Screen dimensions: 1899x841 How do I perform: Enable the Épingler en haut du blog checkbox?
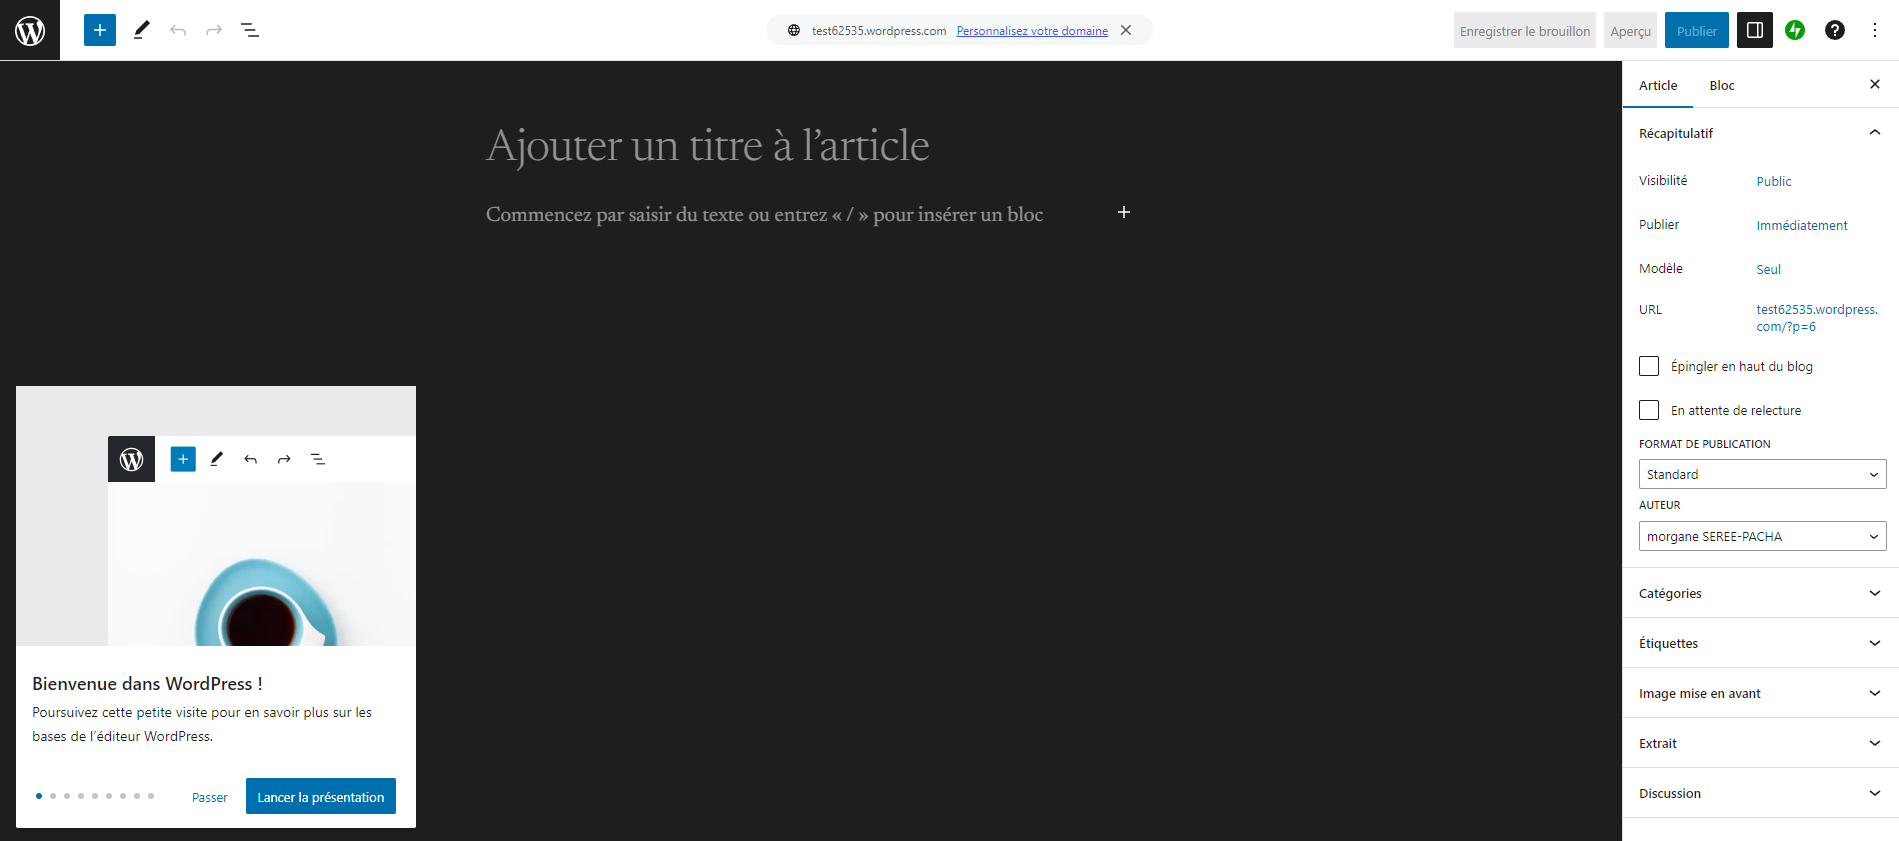(x=1649, y=366)
